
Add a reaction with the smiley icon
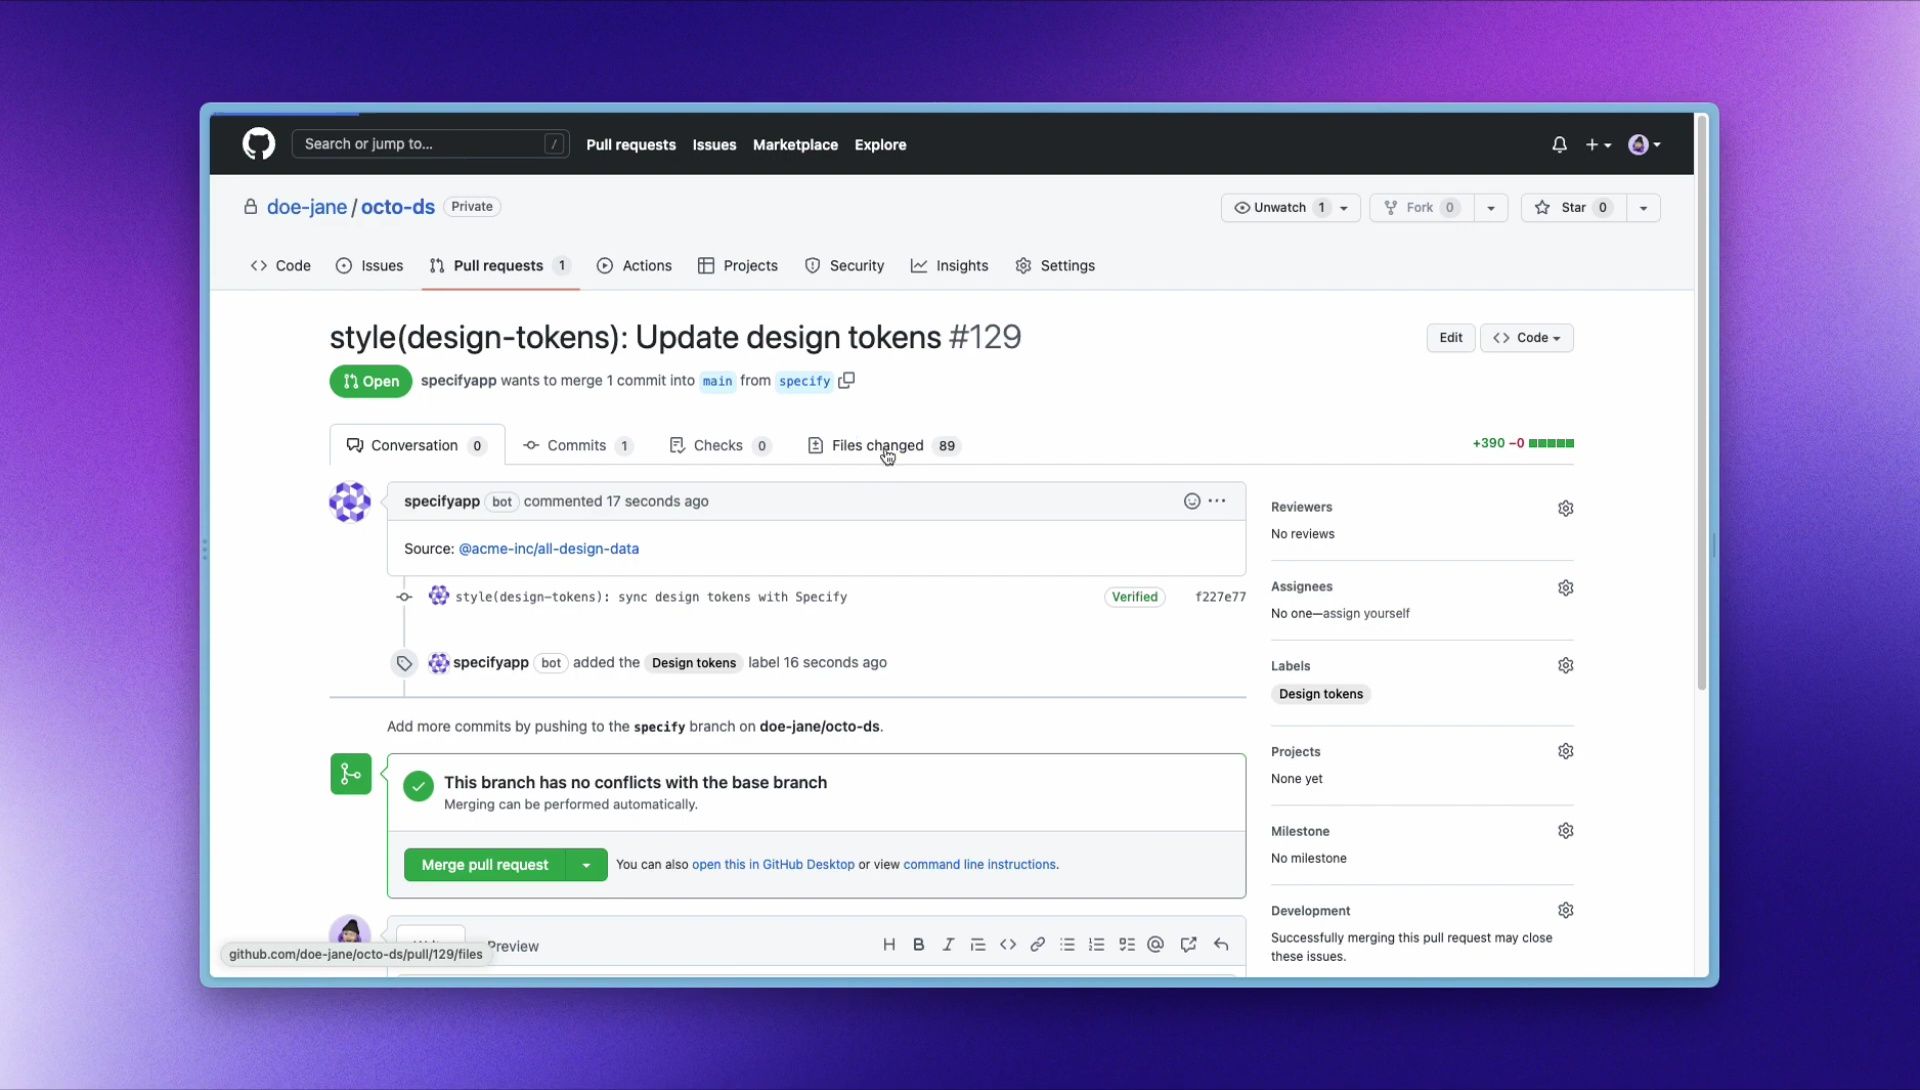coord(1192,501)
